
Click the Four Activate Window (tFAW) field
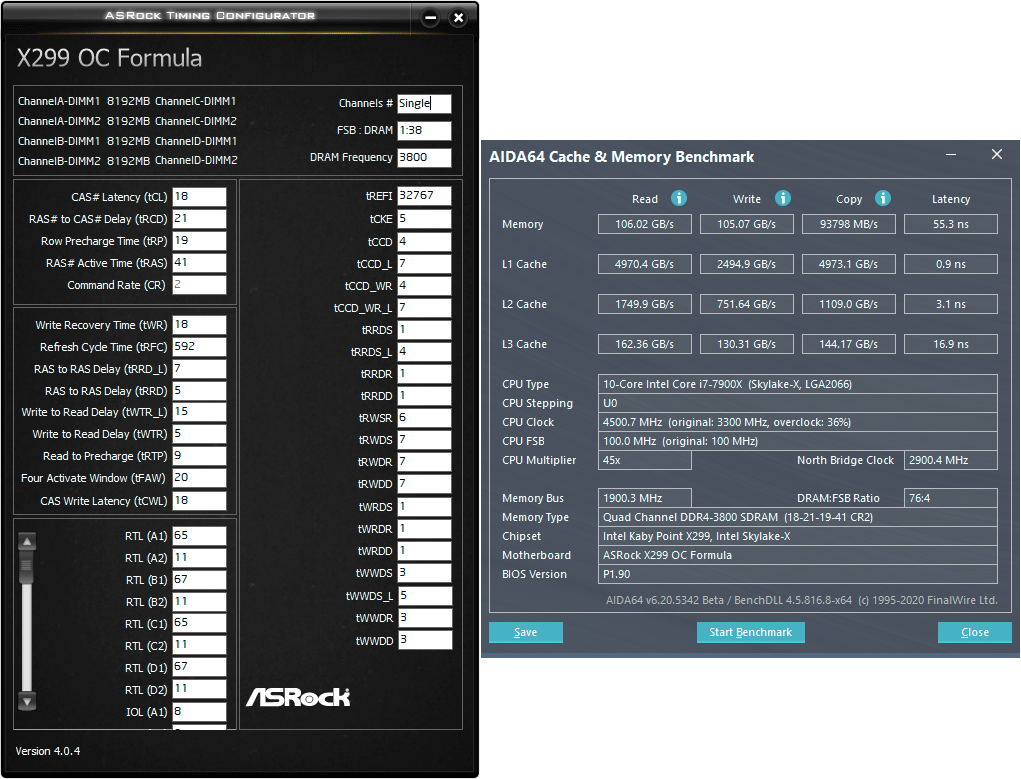(x=199, y=478)
